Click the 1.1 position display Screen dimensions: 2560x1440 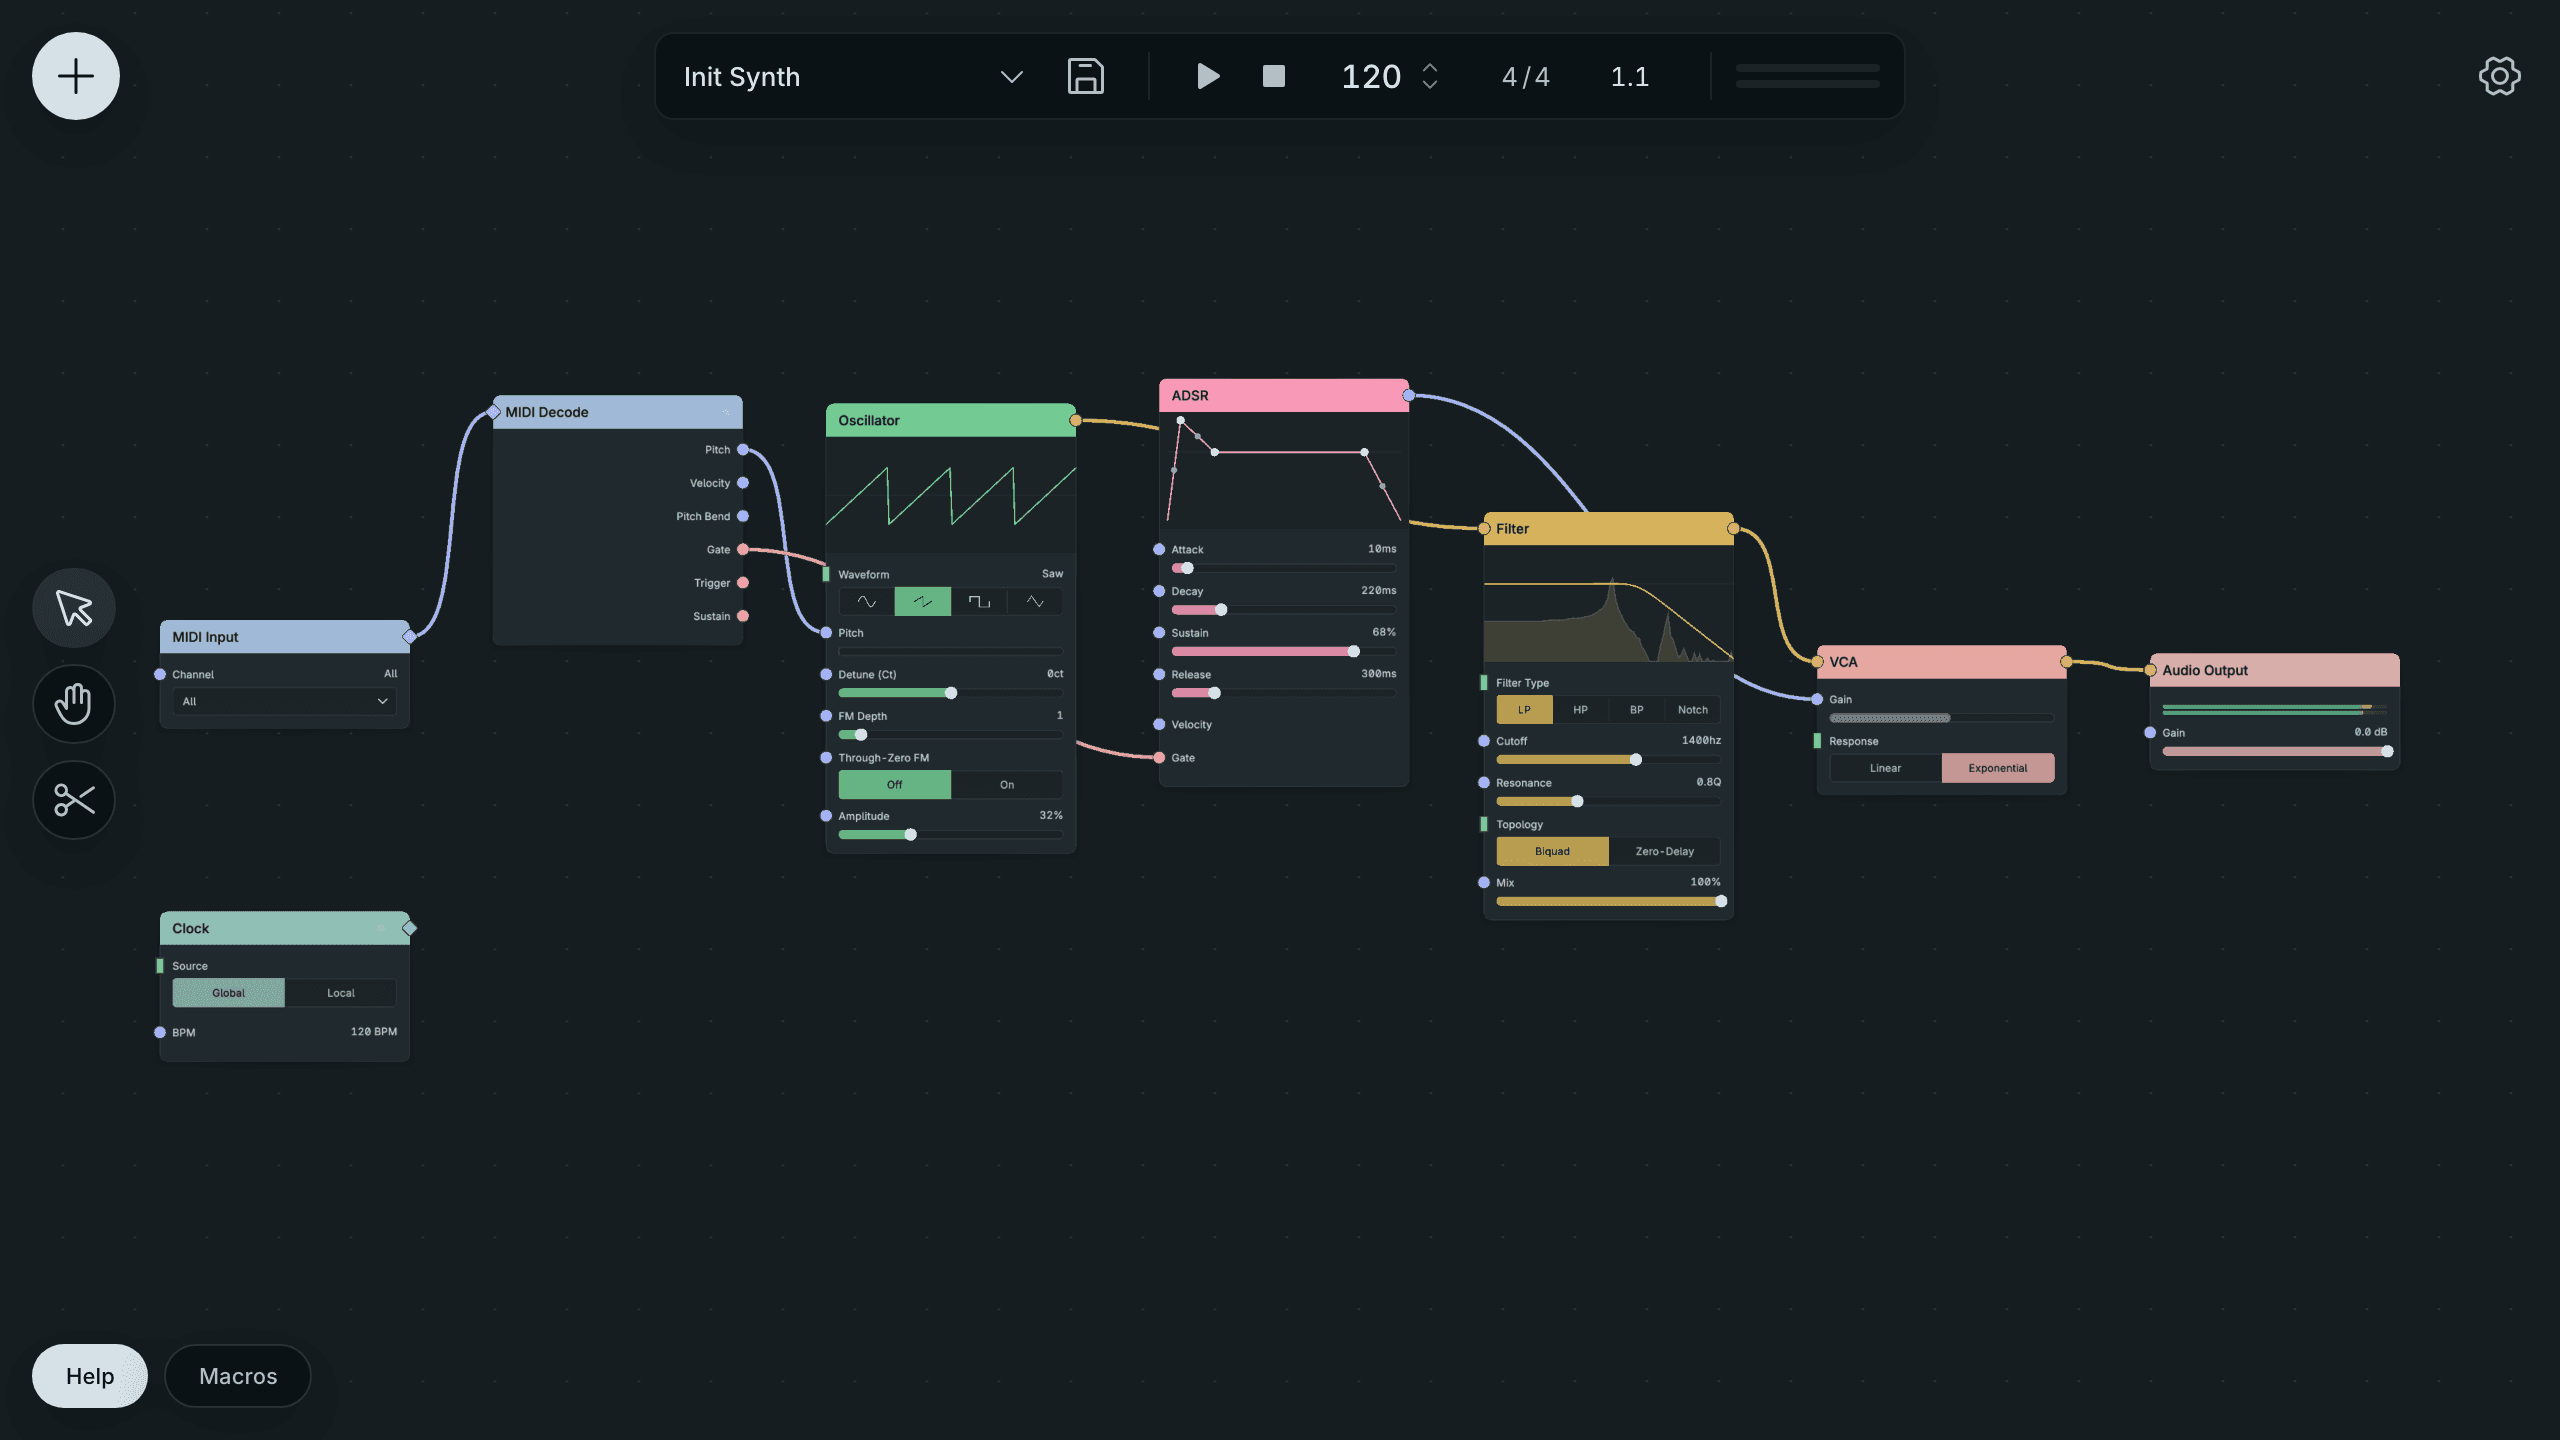click(x=1630, y=77)
